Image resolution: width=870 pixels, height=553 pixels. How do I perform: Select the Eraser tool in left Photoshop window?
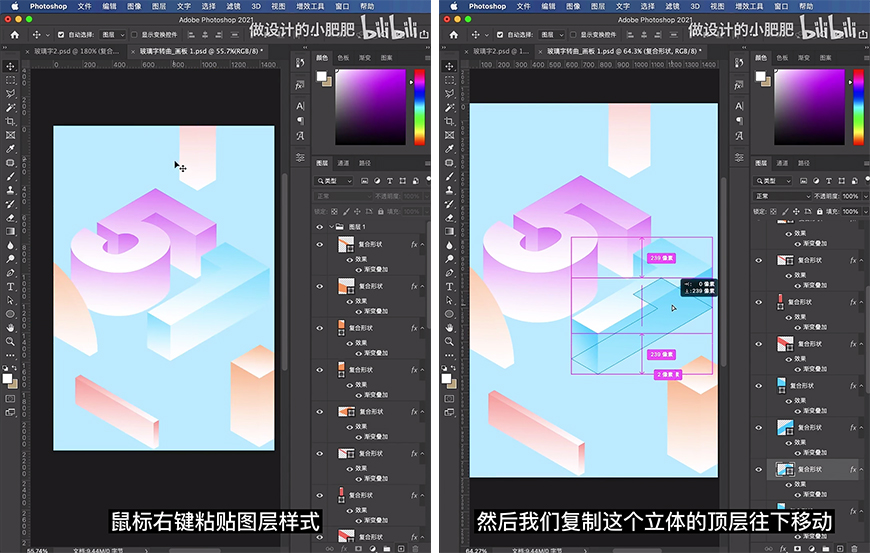(x=10, y=217)
